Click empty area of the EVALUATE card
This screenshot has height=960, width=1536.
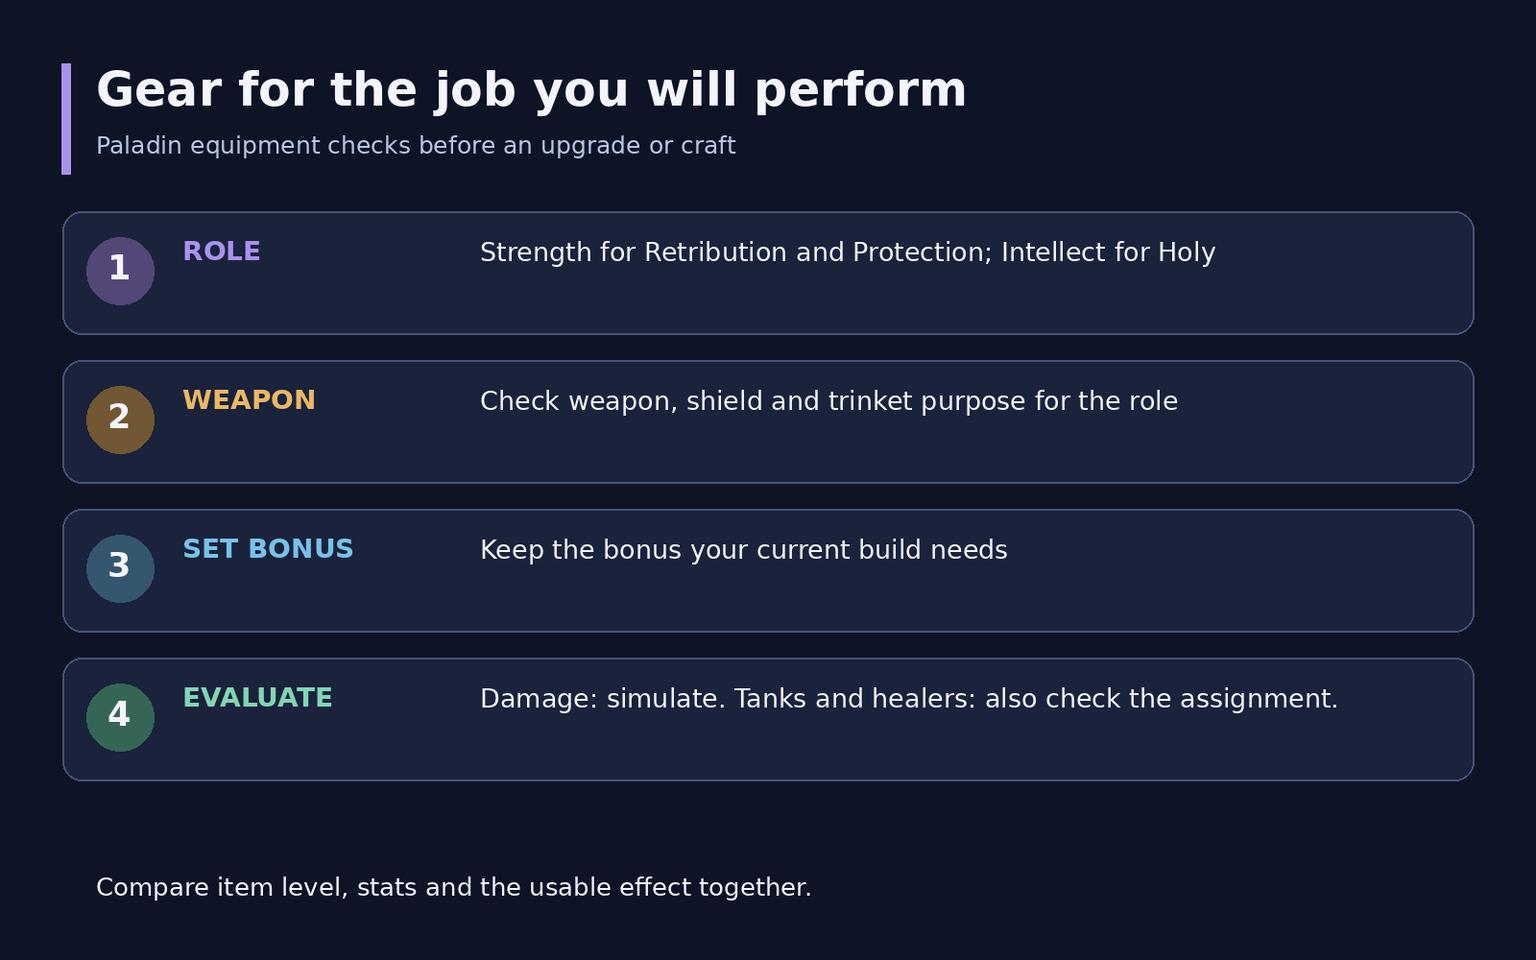900,750
